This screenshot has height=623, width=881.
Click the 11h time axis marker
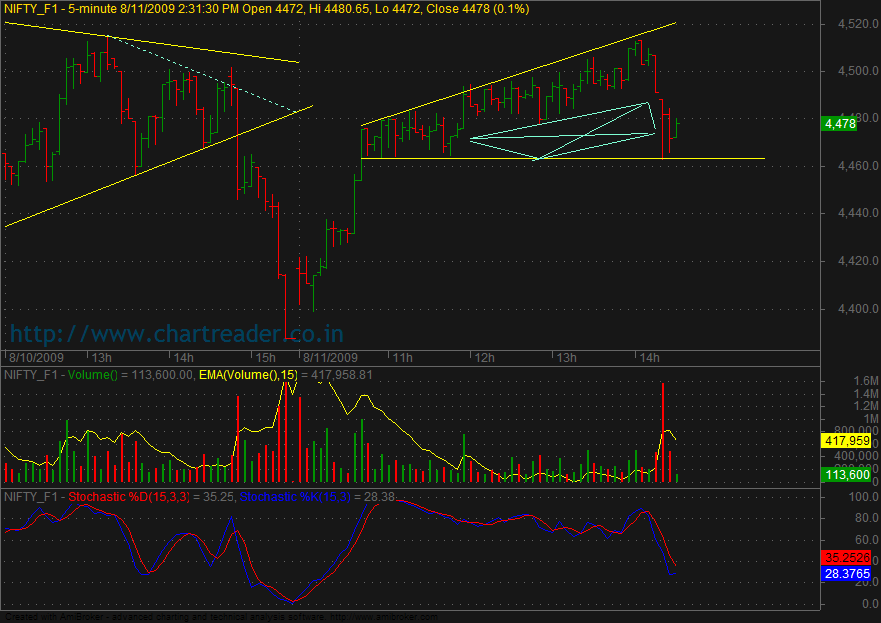(x=403, y=357)
